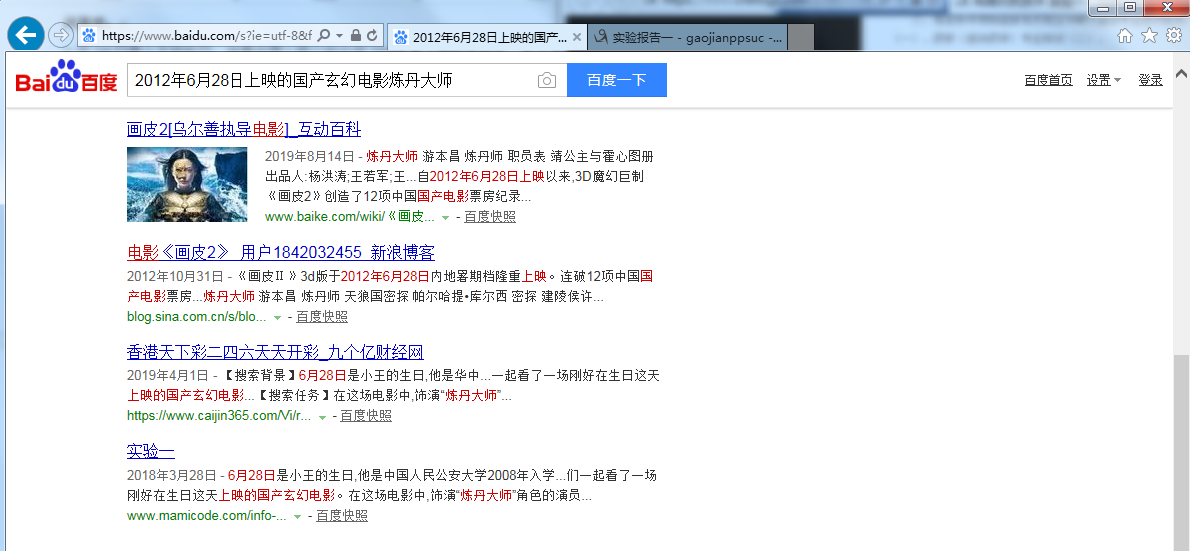Open the browser Home icon
1190x551 pixels.
(x=1125, y=36)
